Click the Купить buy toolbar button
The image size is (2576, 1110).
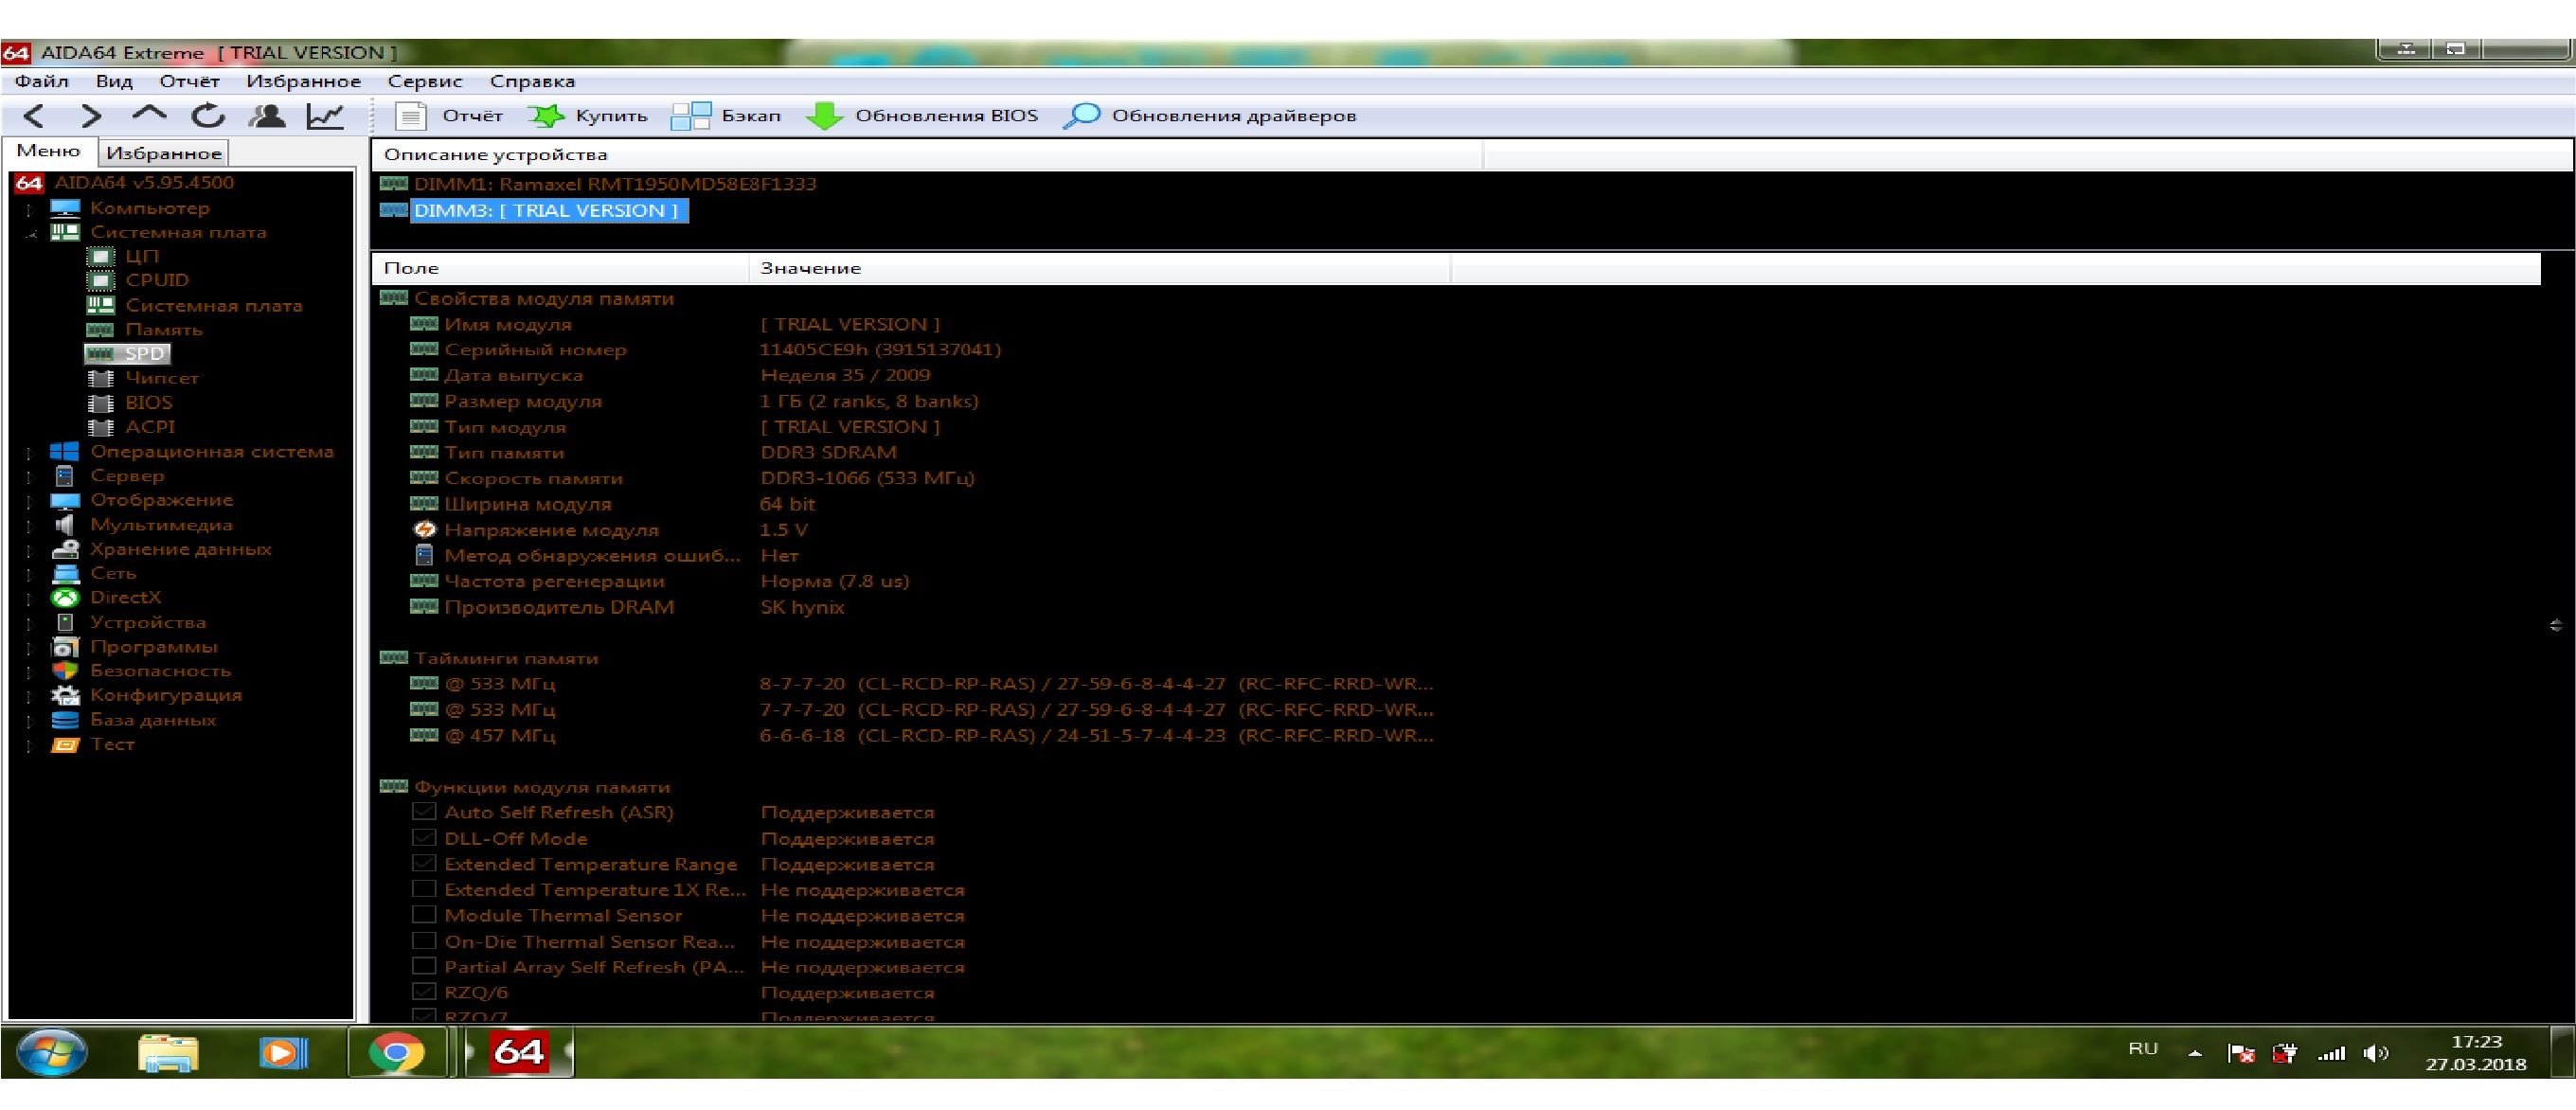(588, 116)
